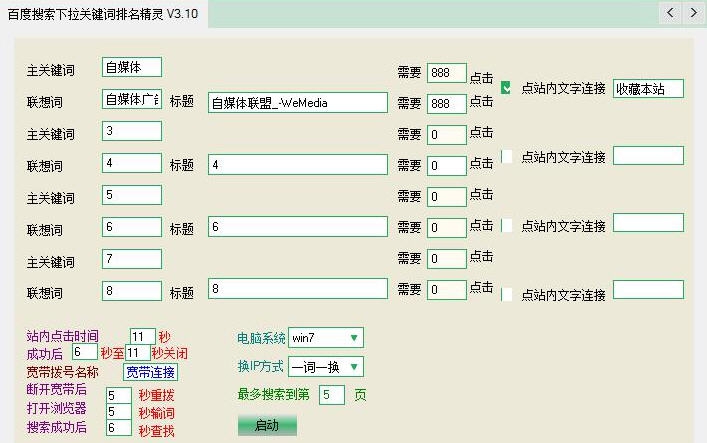
Task: Click the 需要 count field in keyword 5 row
Action: coord(446,197)
